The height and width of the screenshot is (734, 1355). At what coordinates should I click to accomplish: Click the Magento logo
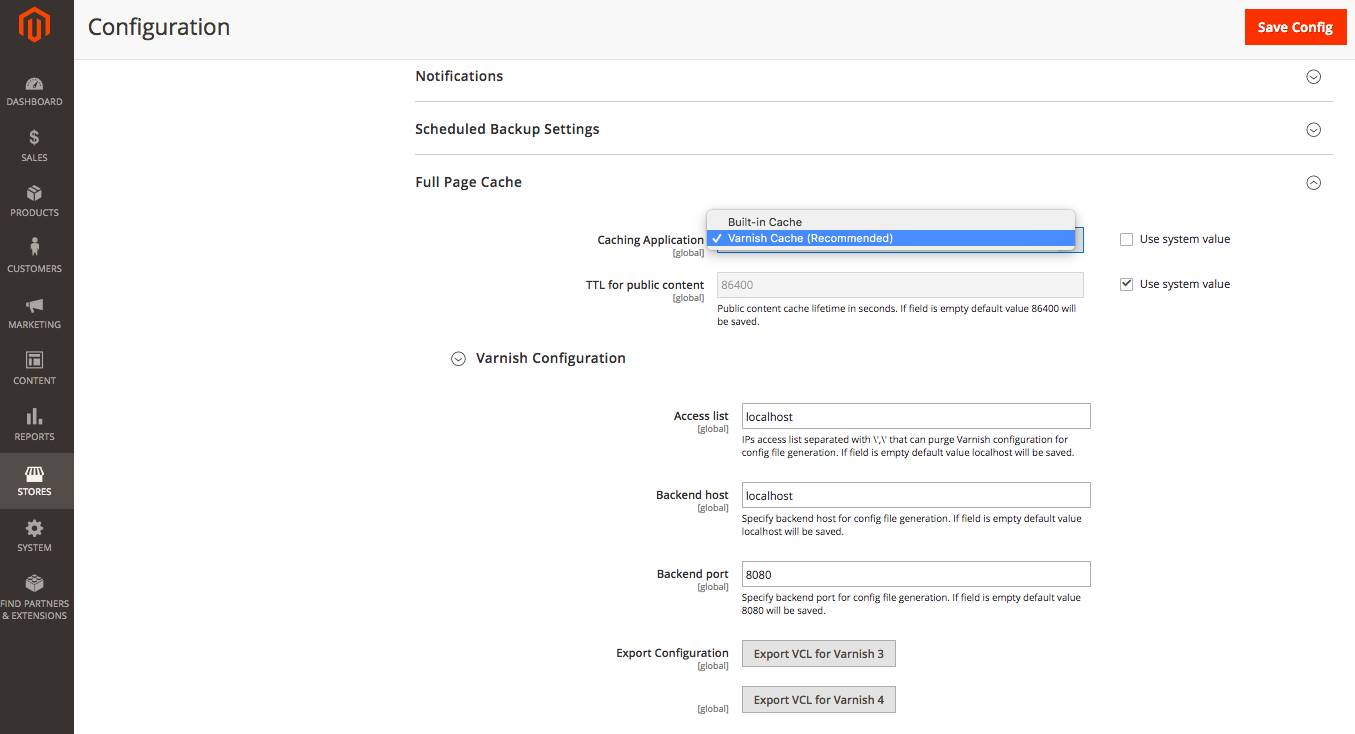click(35, 25)
